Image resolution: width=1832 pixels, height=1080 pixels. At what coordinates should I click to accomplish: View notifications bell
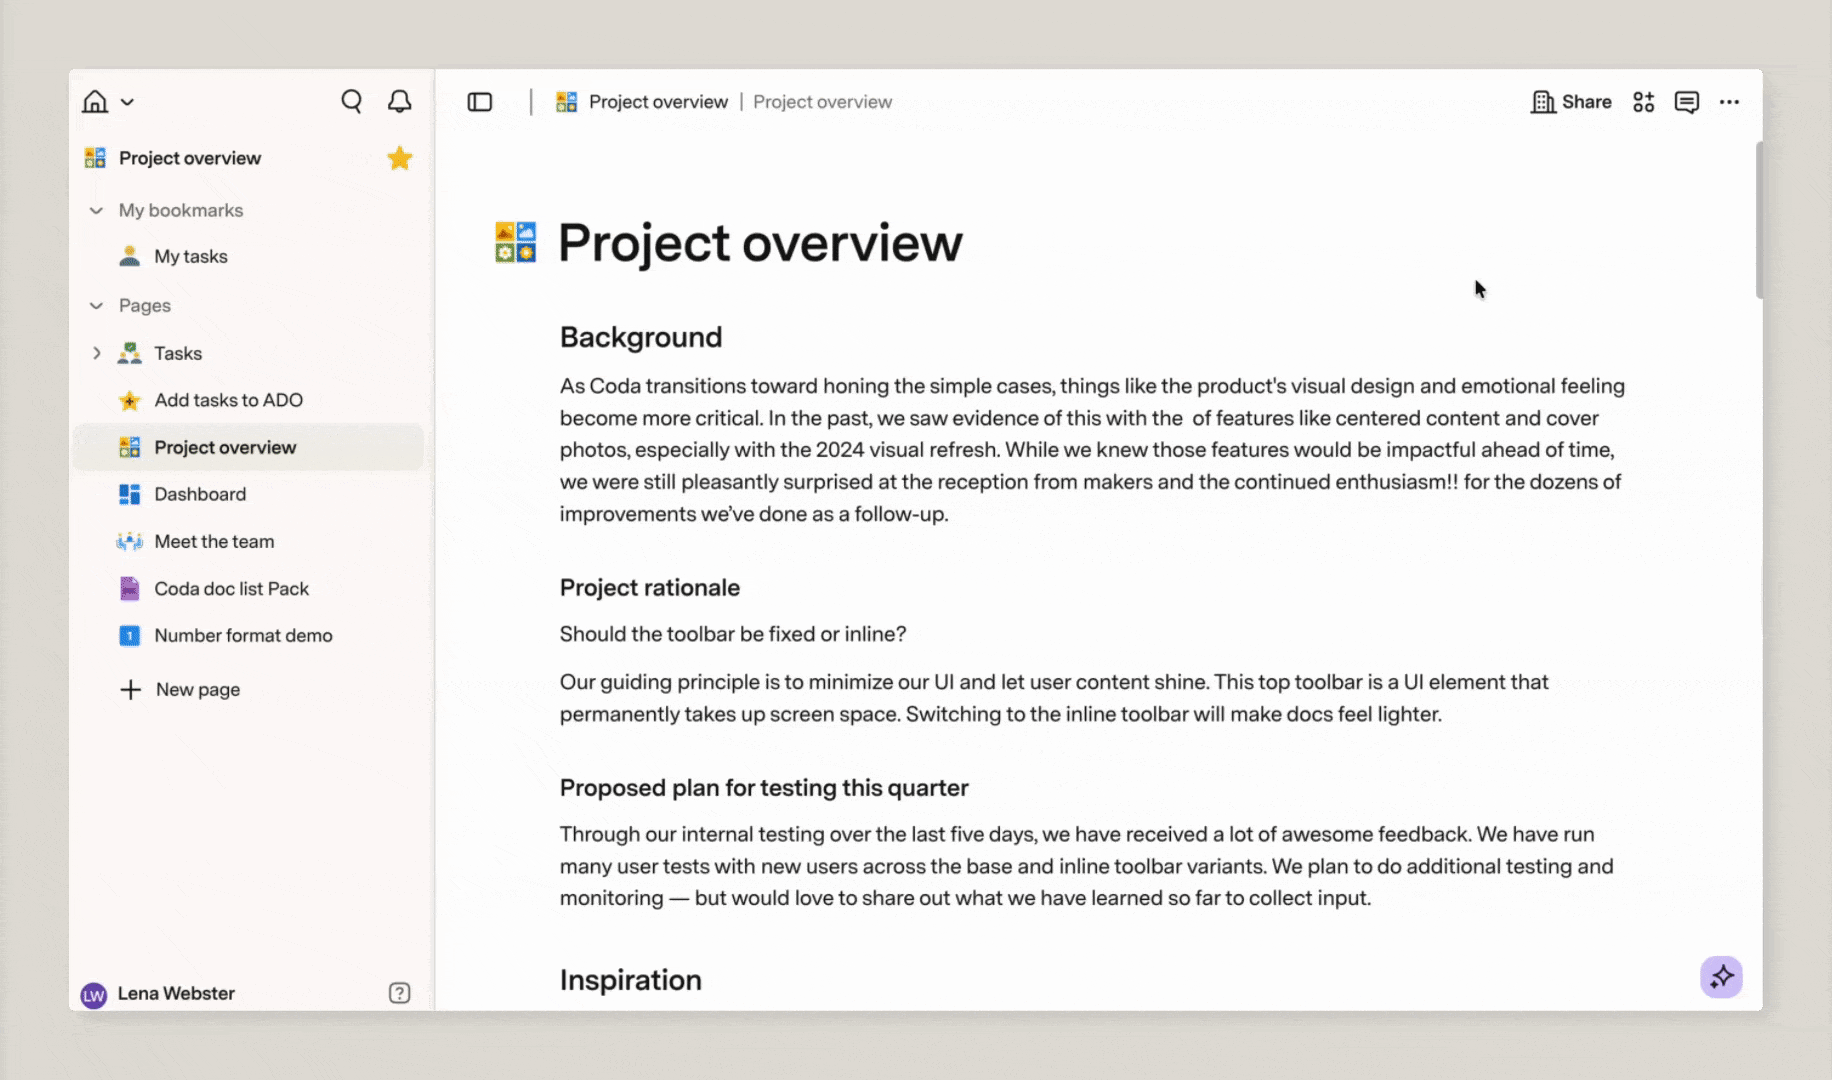click(400, 101)
